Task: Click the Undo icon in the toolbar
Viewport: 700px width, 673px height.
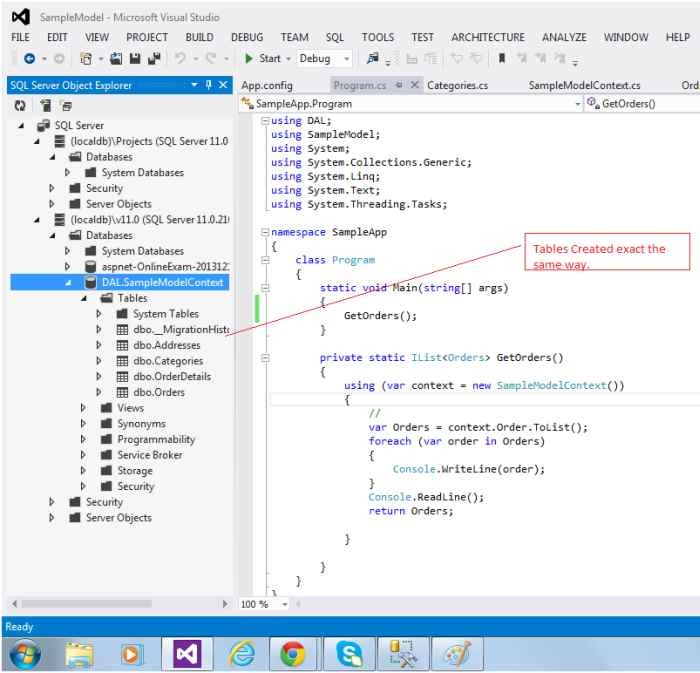Action: [181, 59]
